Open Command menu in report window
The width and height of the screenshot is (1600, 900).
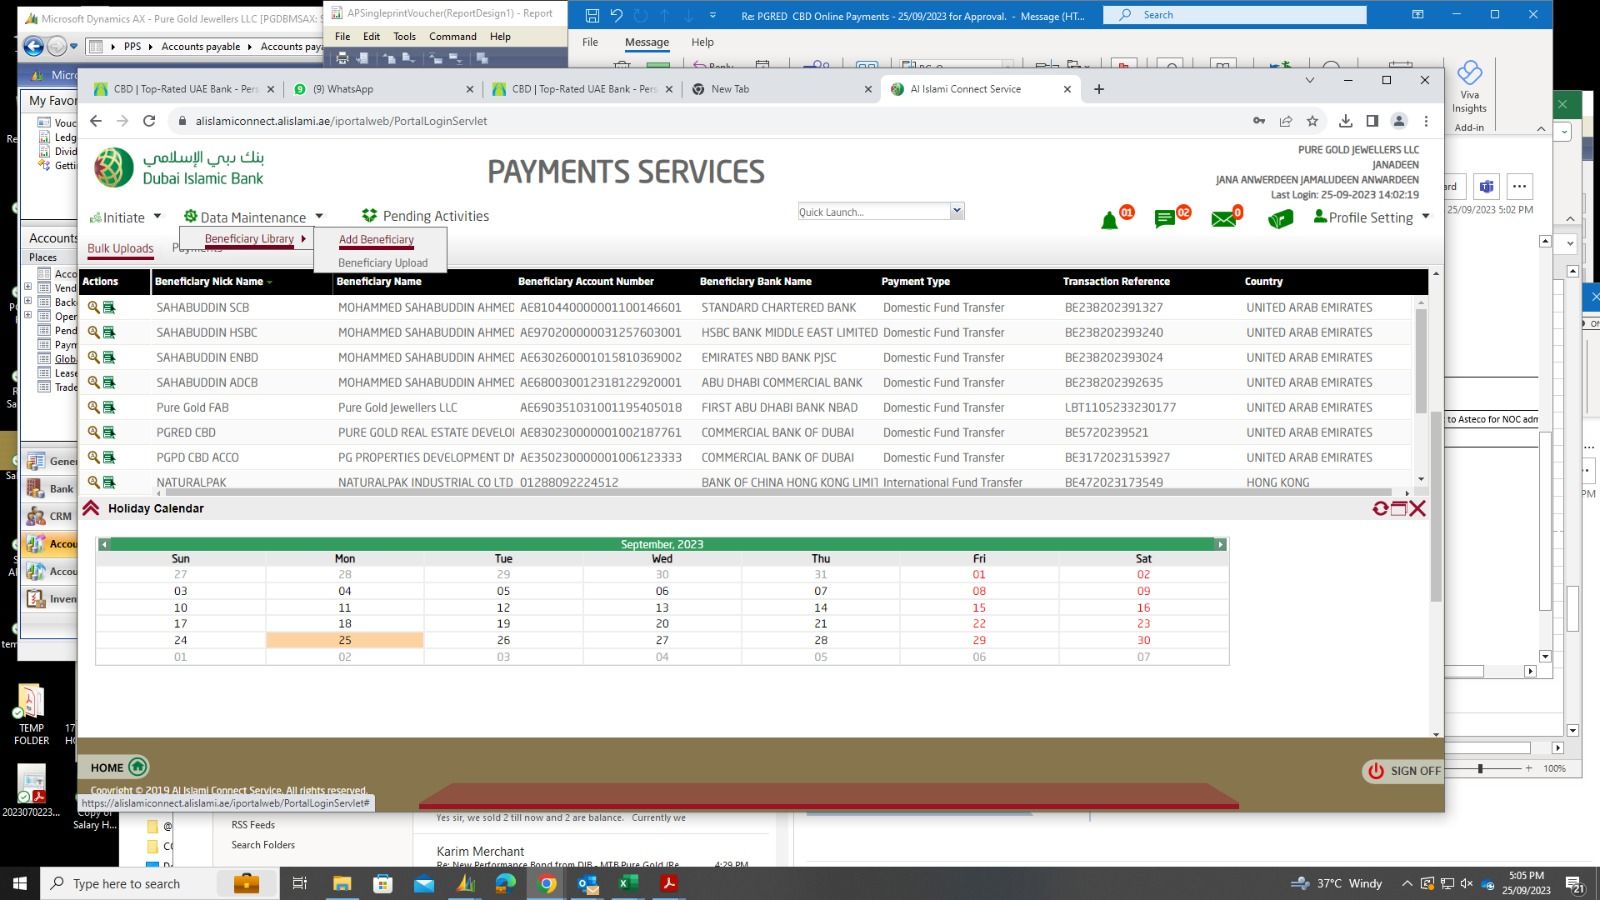click(x=453, y=37)
